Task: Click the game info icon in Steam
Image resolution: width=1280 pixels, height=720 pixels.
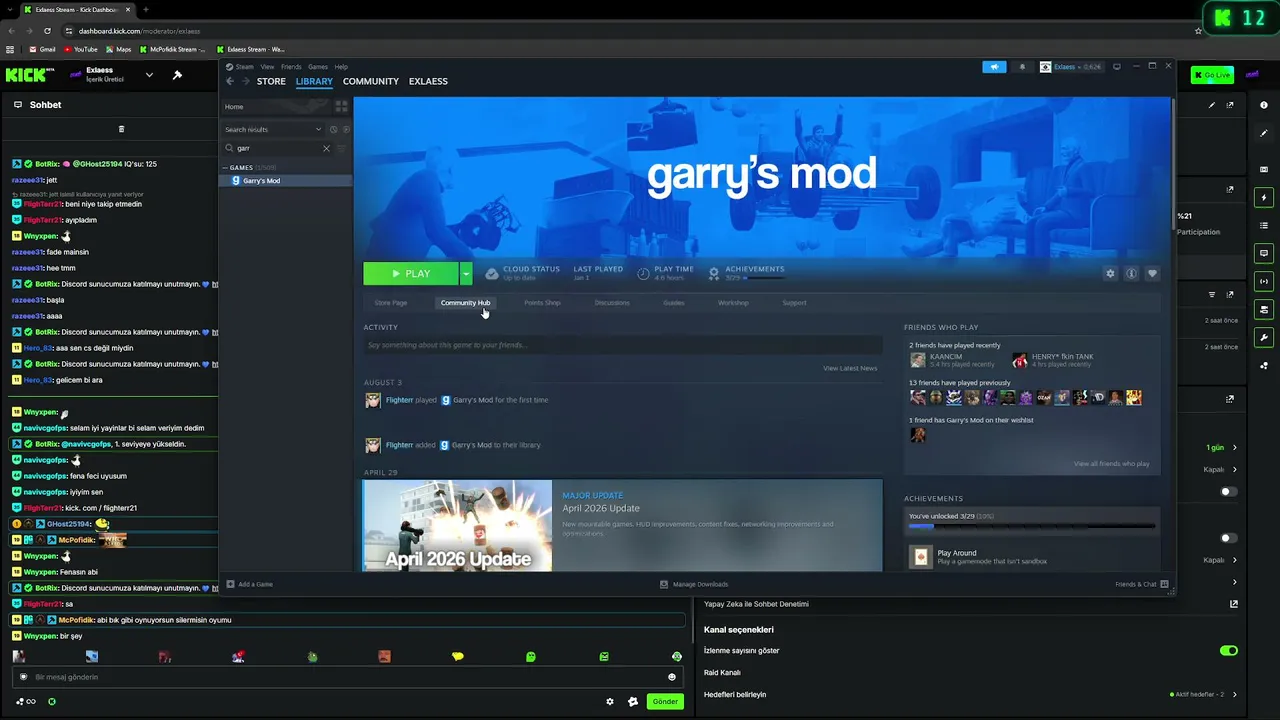Action: click(1131, 273)
